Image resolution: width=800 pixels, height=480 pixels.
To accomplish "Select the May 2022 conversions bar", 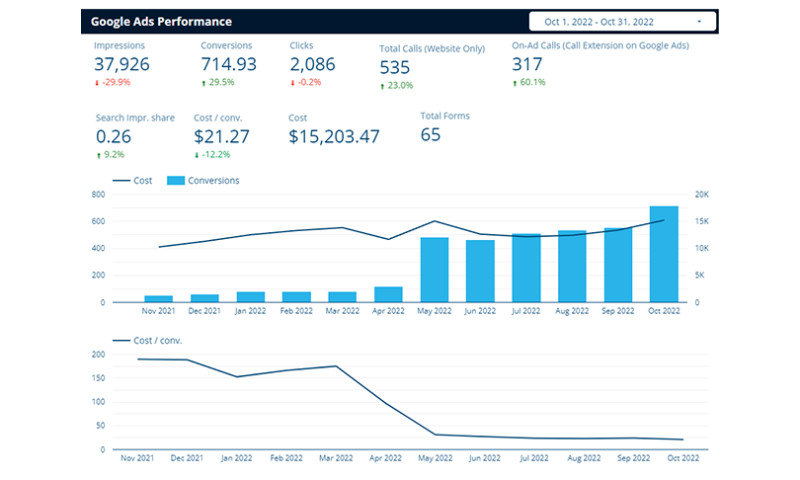I will 434,269.
